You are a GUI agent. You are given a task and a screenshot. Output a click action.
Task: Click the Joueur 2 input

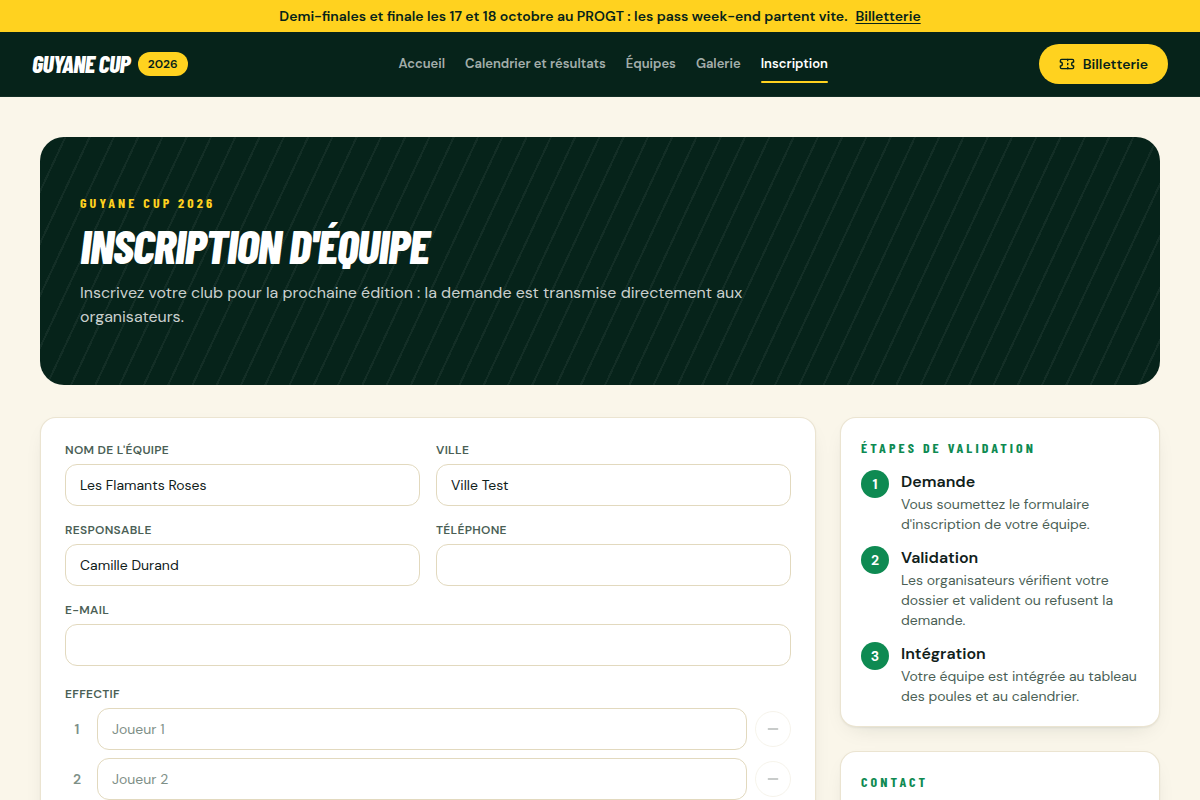(422, 779)
